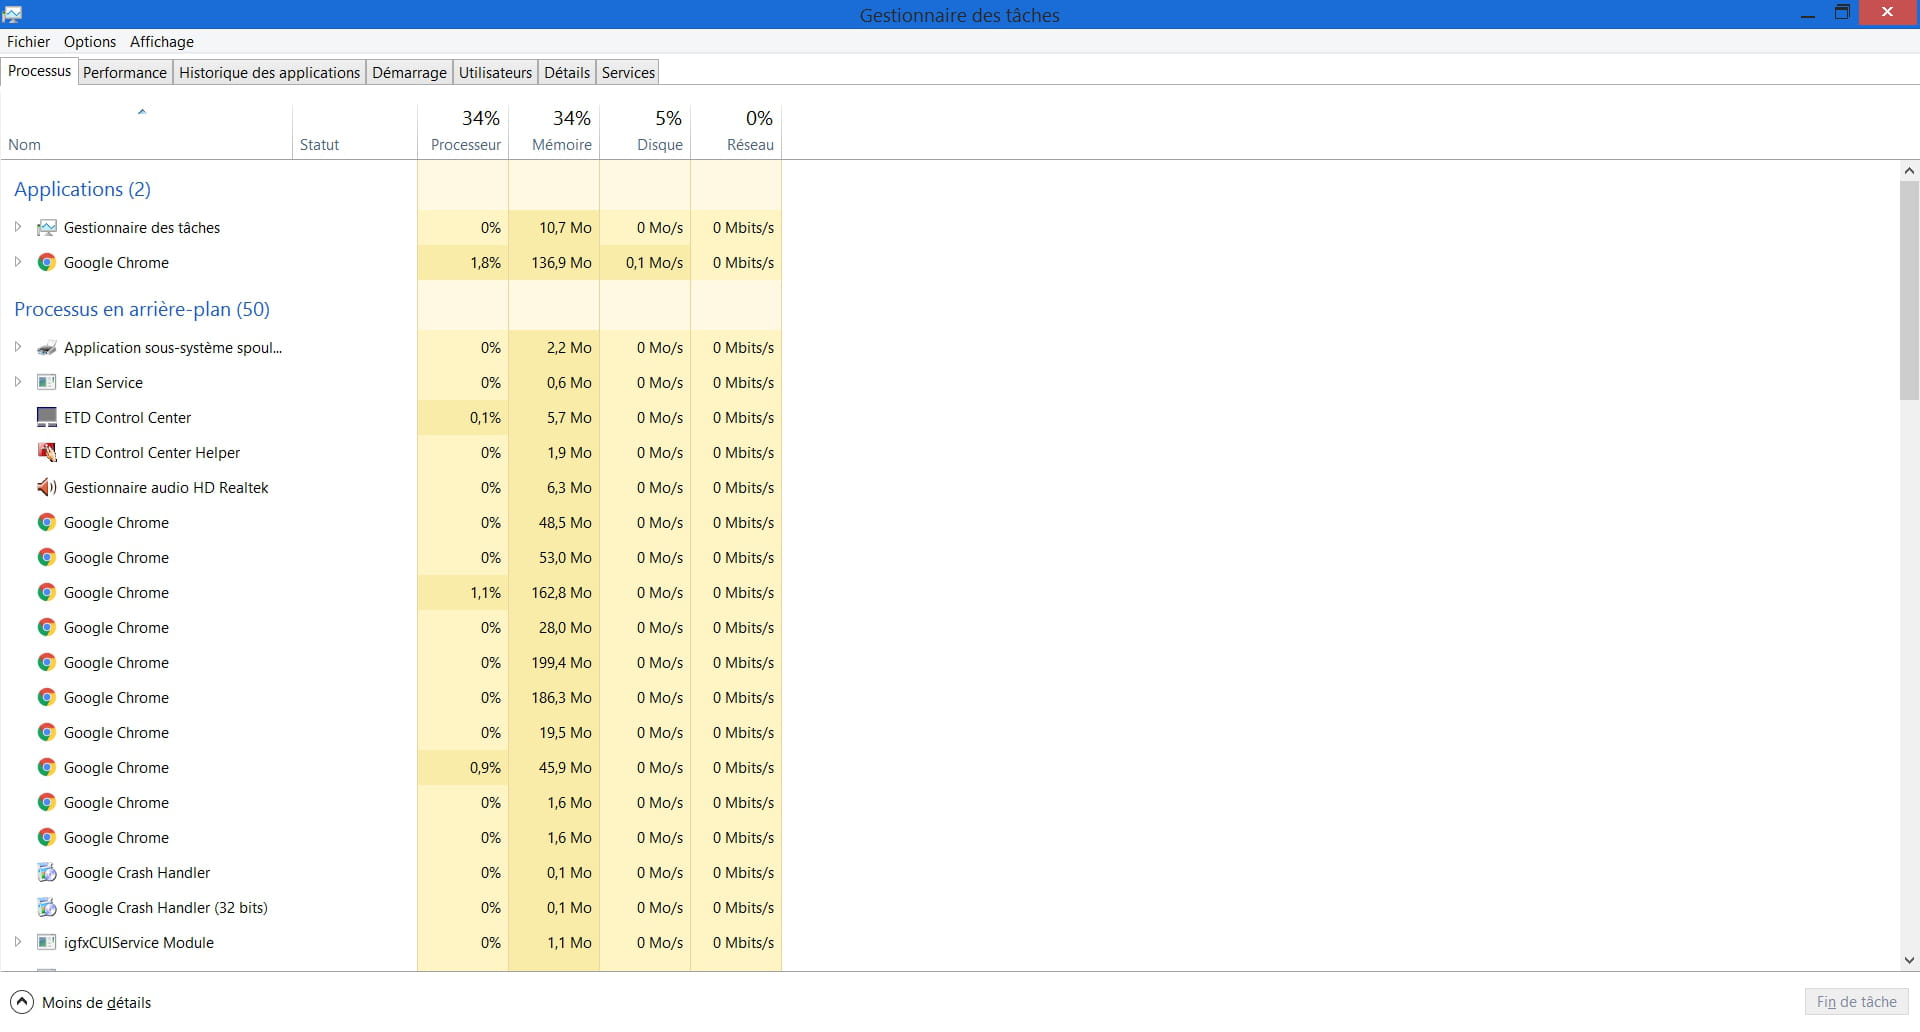Click the Google Crash Handler (32 bits) icon
This screenshot has height=1032, width=1920.
[x=46, y=908]
